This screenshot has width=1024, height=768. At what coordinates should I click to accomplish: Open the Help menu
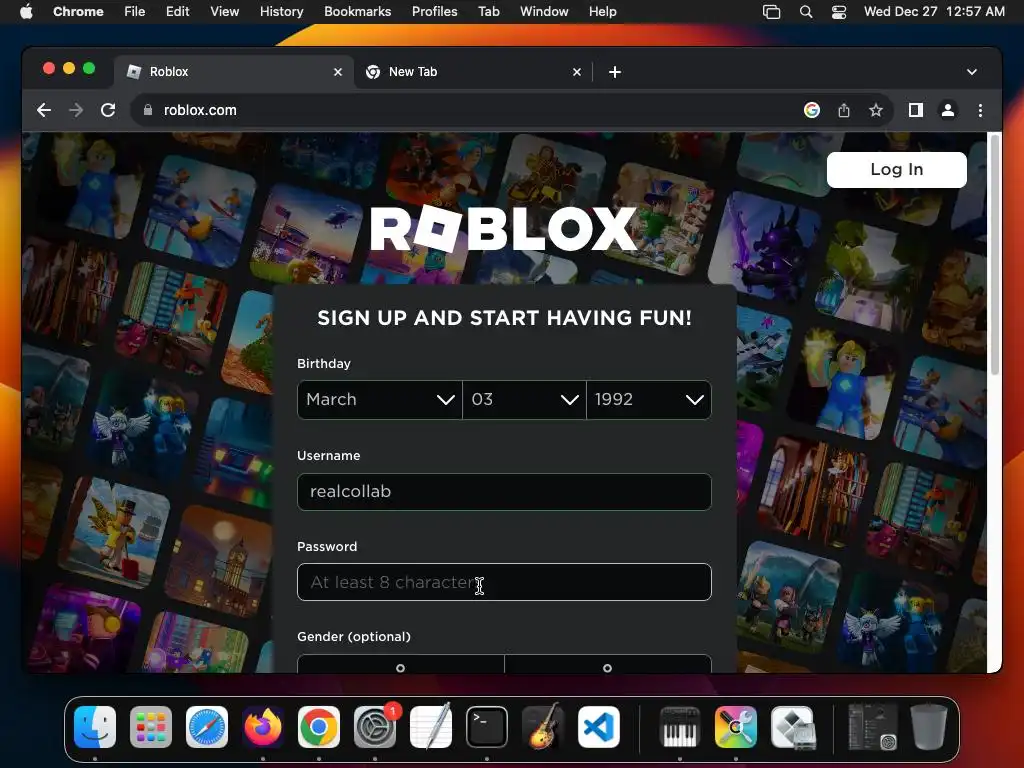coord(602,11)
